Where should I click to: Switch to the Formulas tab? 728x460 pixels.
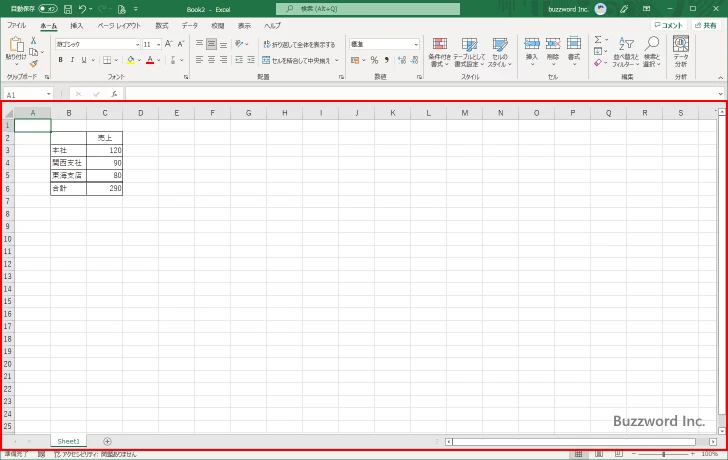pyautogui.click(x=162, y=26)
